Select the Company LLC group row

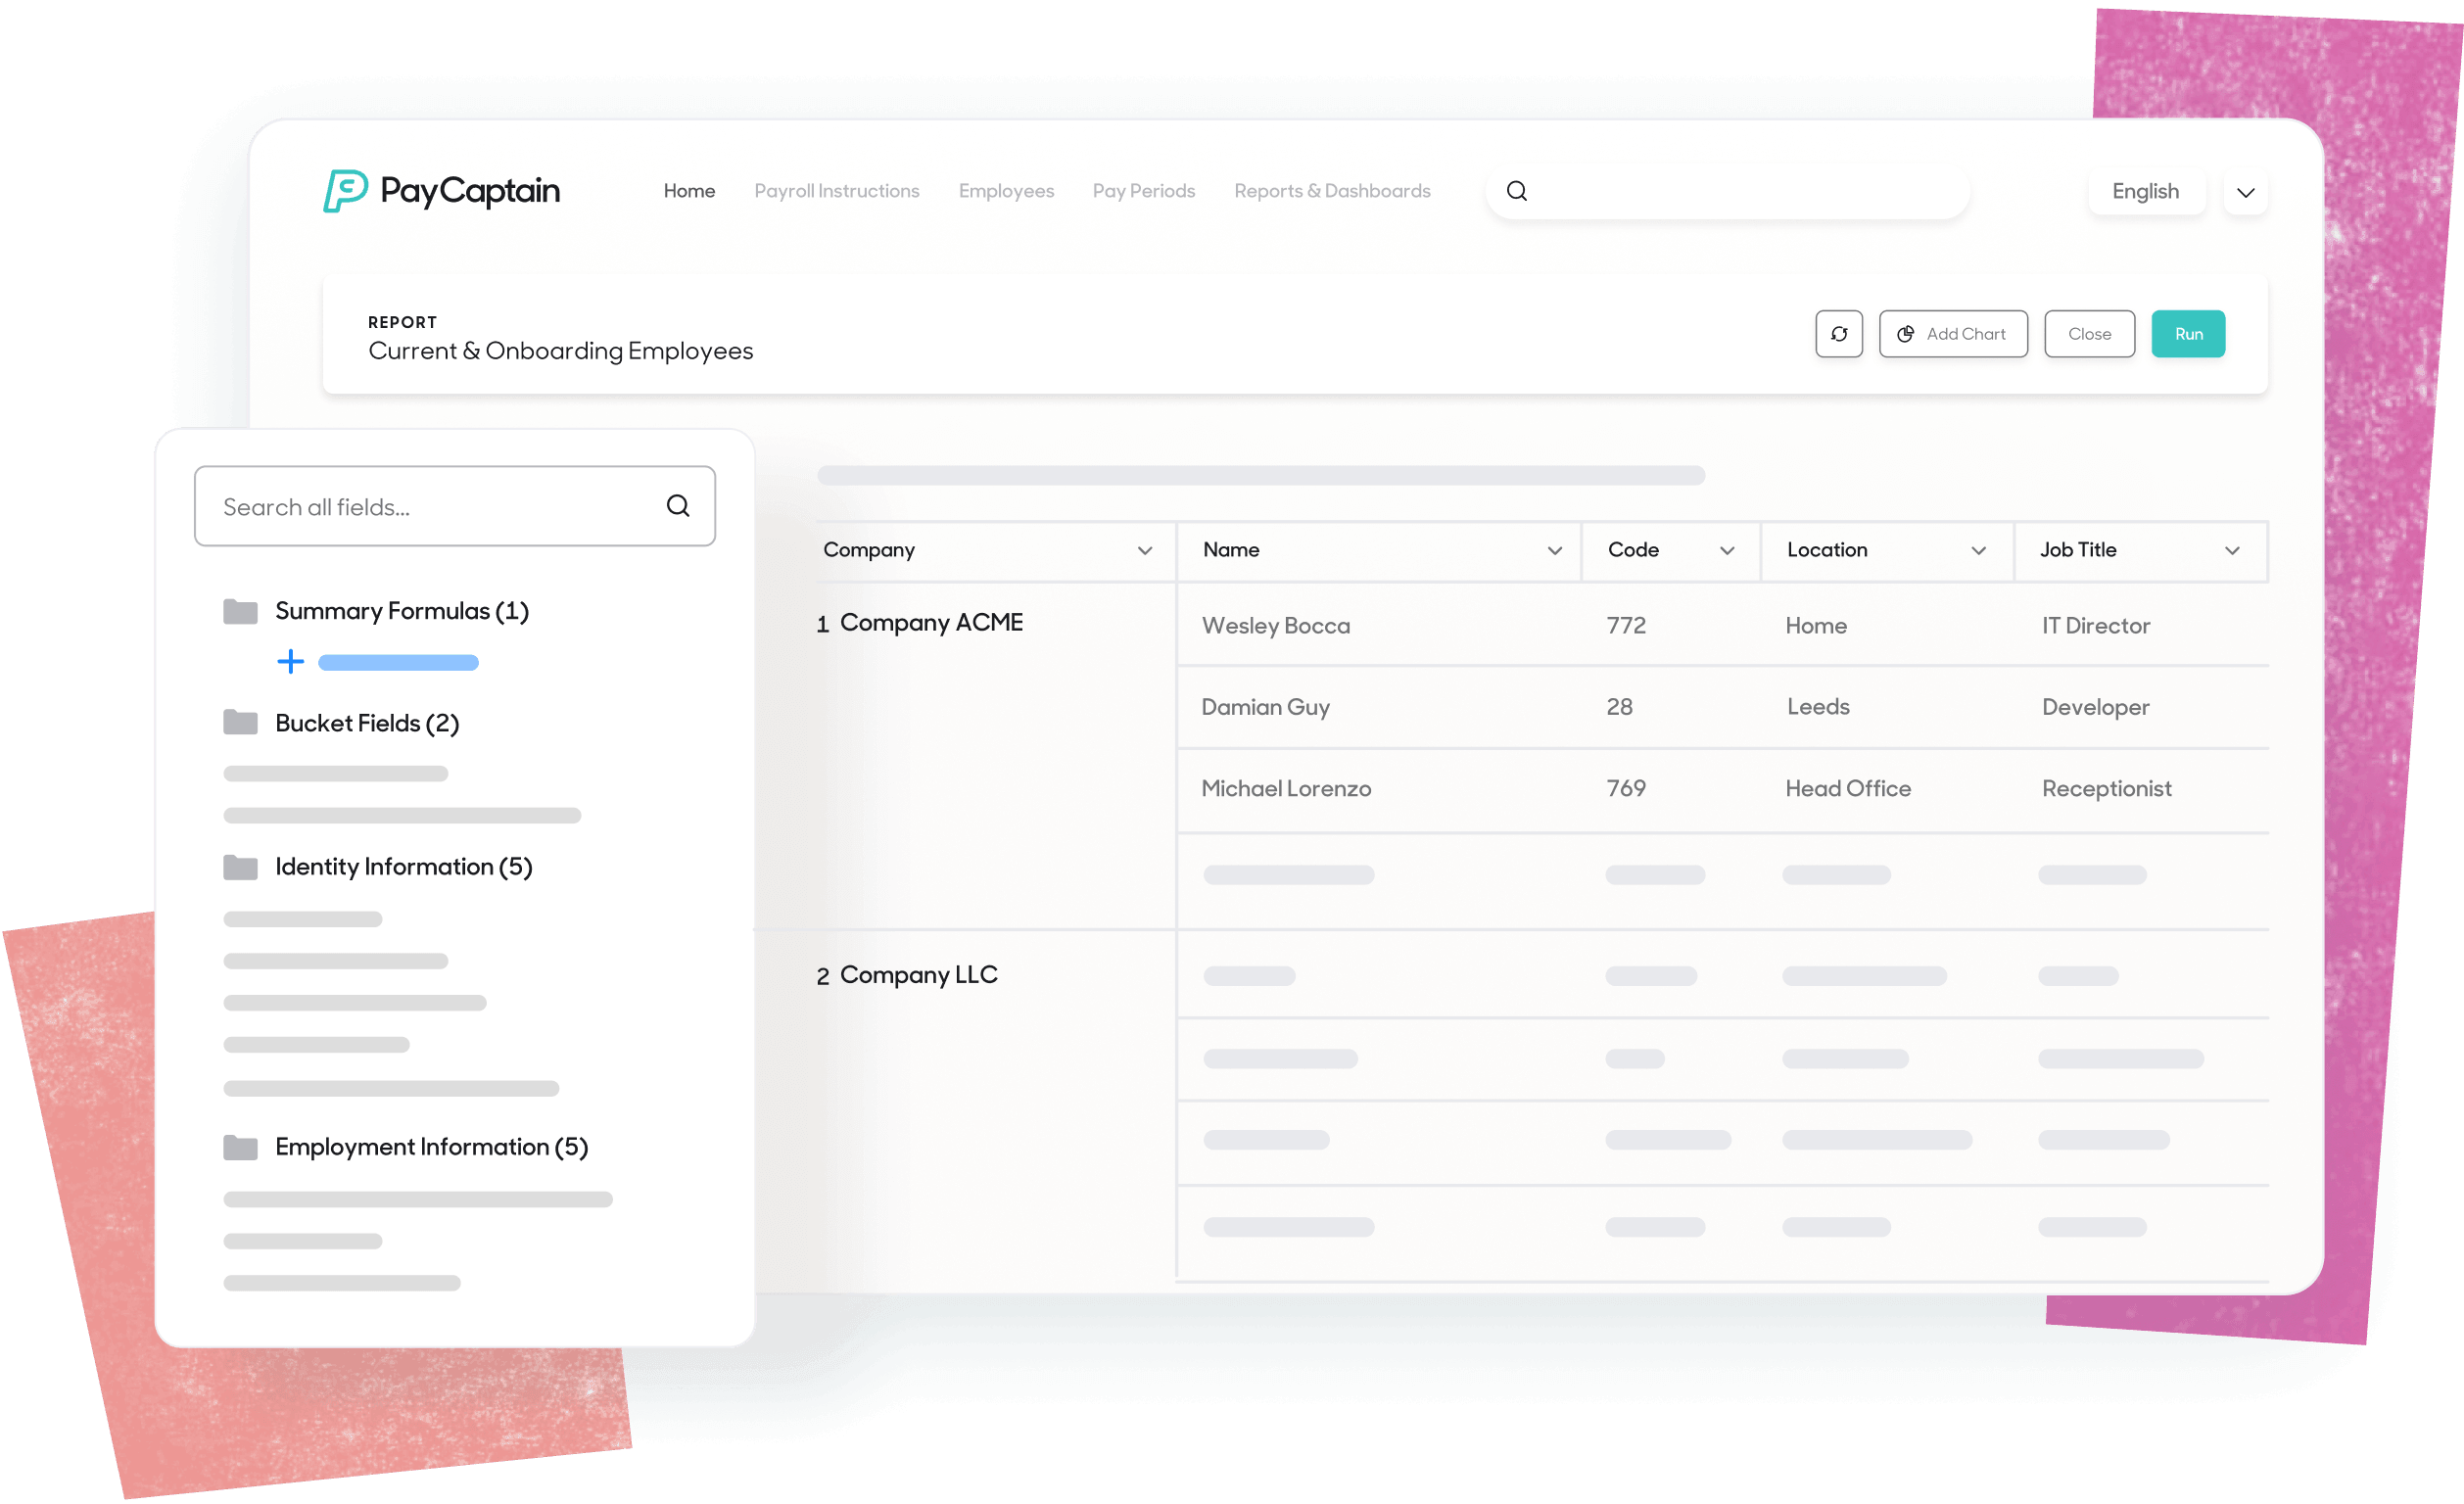click(x=907, y=975)
